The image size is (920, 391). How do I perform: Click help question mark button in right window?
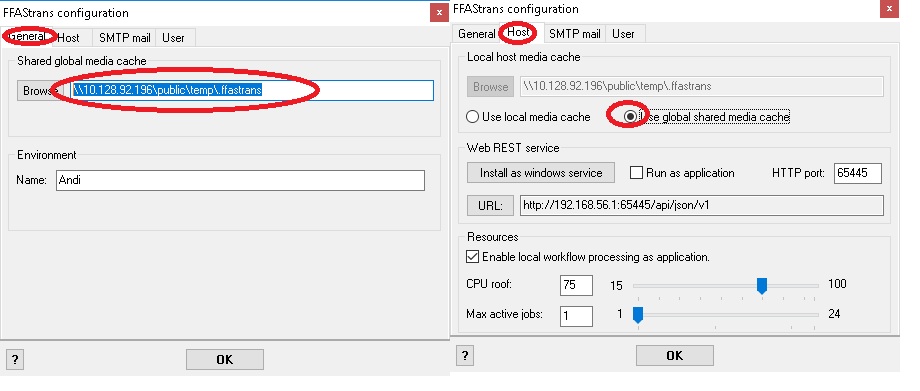465,356
